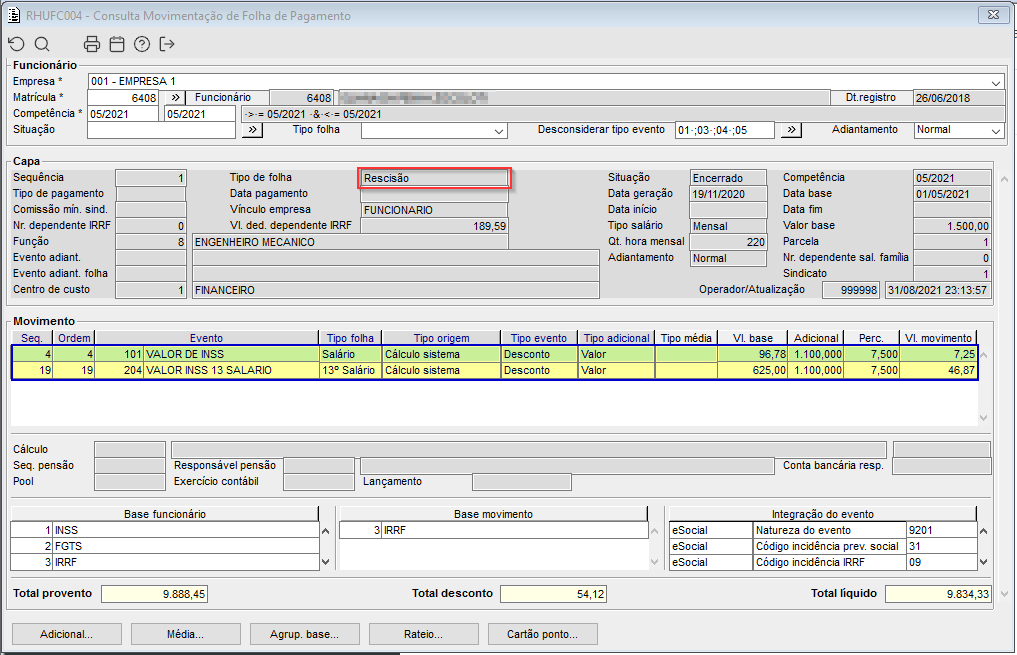This screenshot has height=655, width=1017.
Task: Click the undo/refresh arrow toolbar icon
Action: click(x=16, y=44)
